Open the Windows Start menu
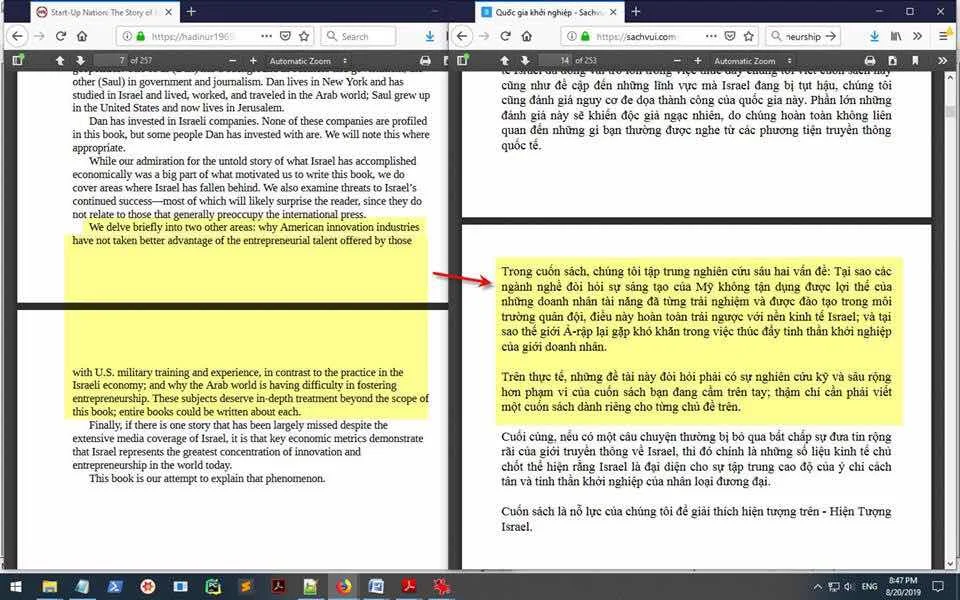960x600 pixels. (x=15, y=587)
